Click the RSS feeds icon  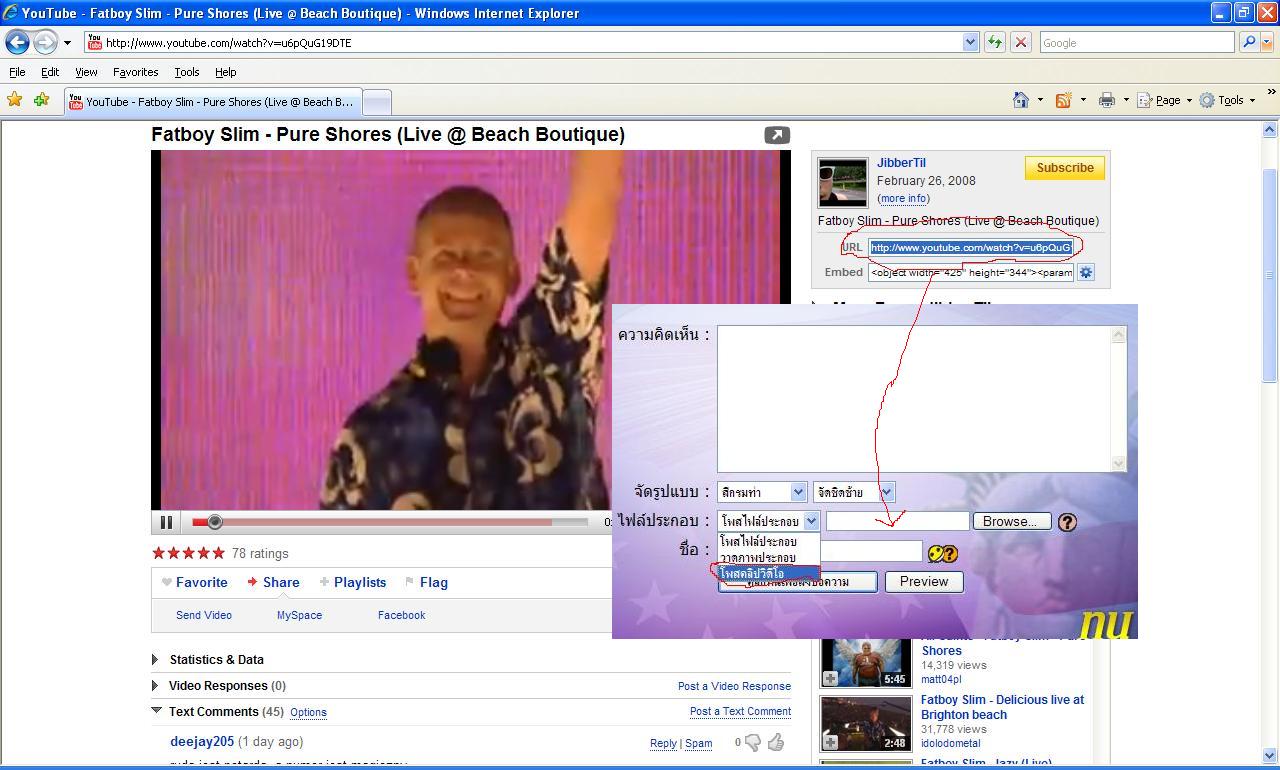(1064, 100)
